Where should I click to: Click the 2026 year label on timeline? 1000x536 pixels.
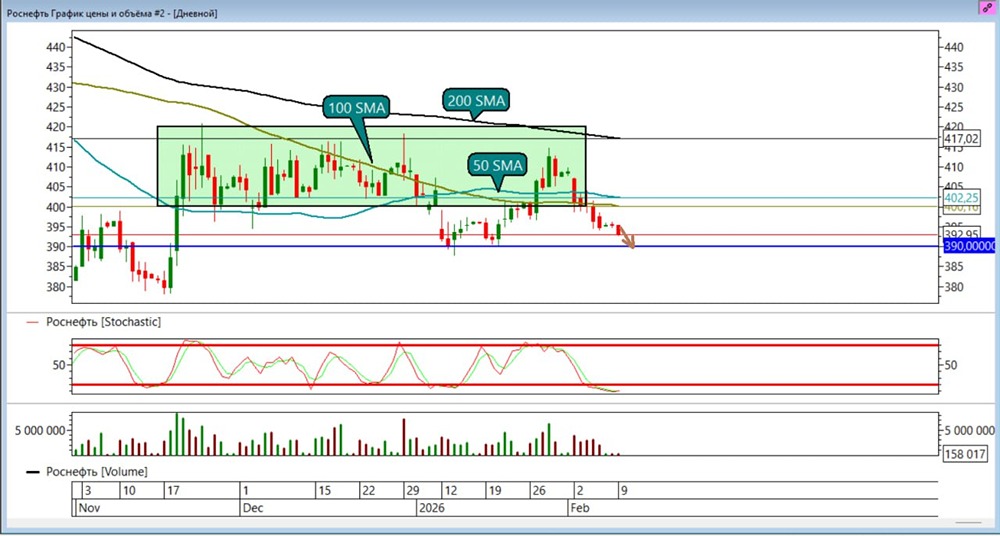[x=433, y=509]
